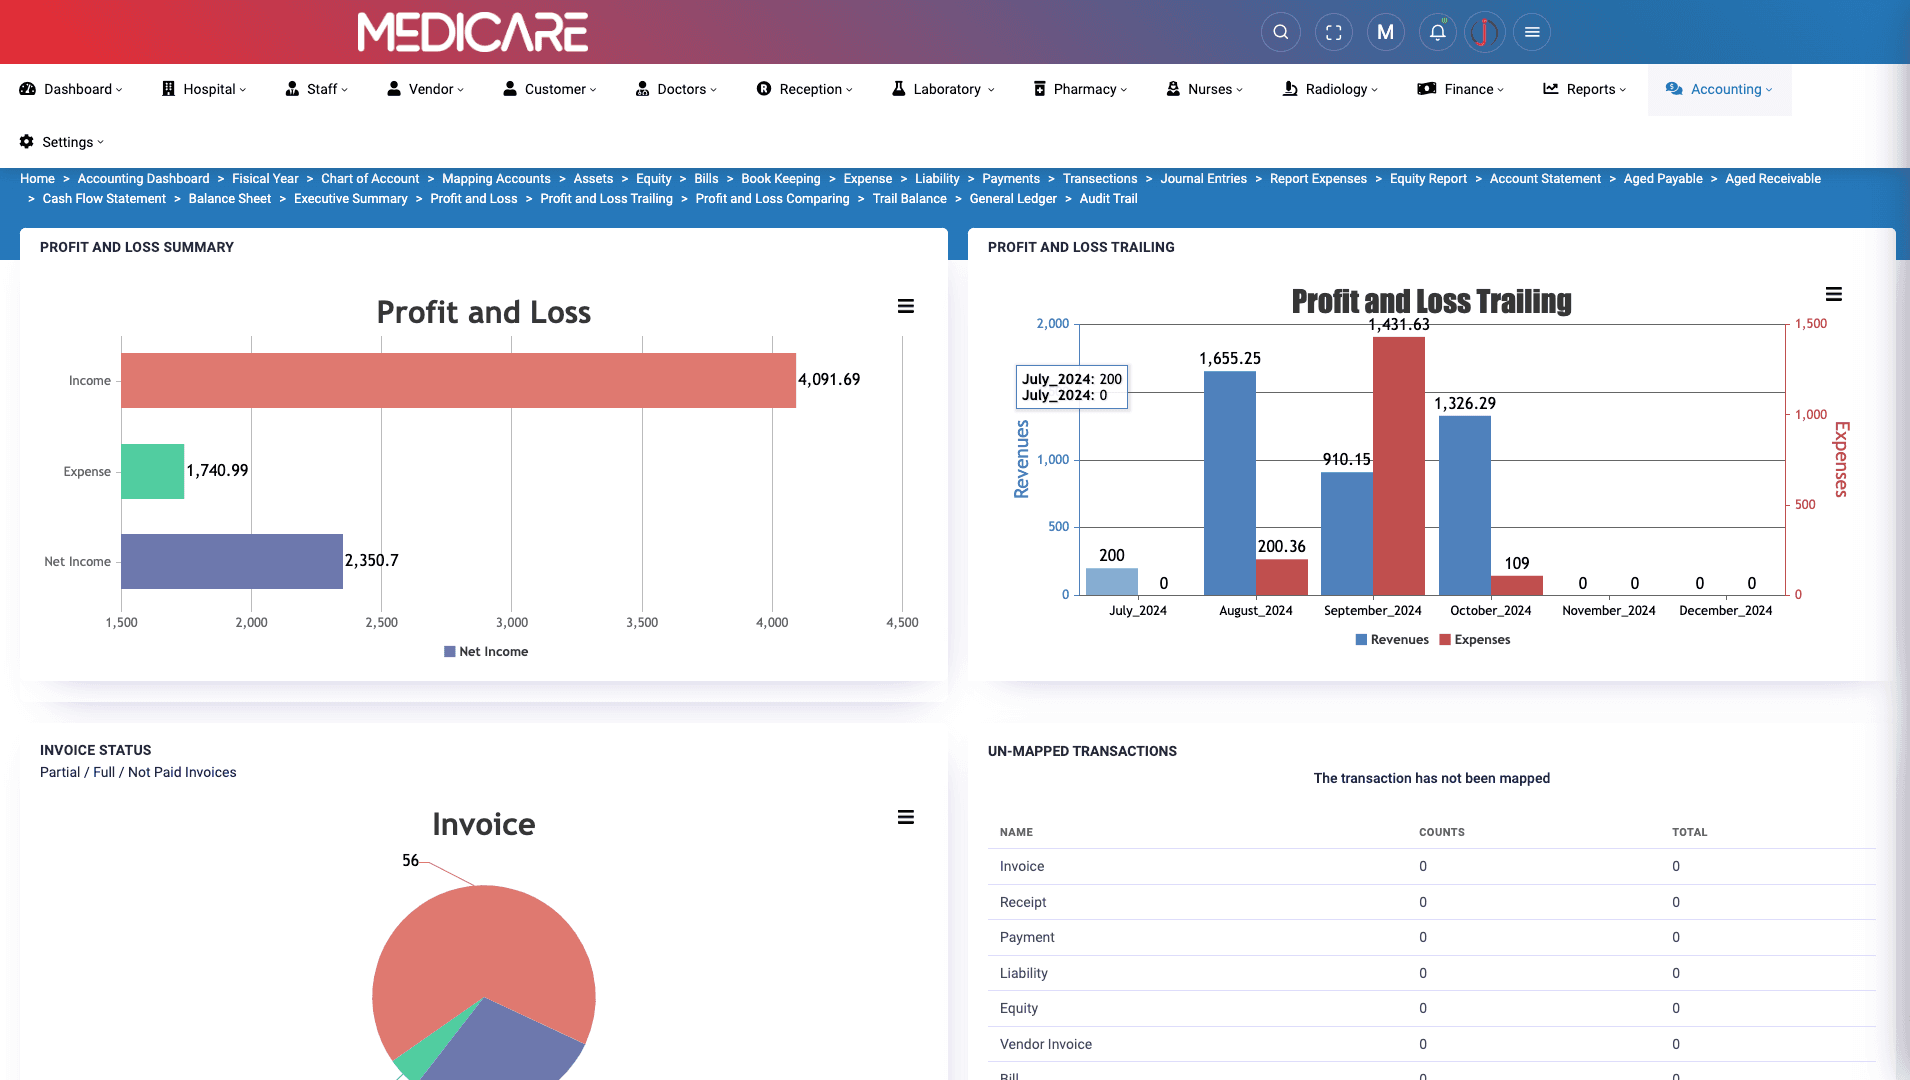Click the user profile avatar icon
This screenshot has width=1910, height=1080.
click(1484, 31)
